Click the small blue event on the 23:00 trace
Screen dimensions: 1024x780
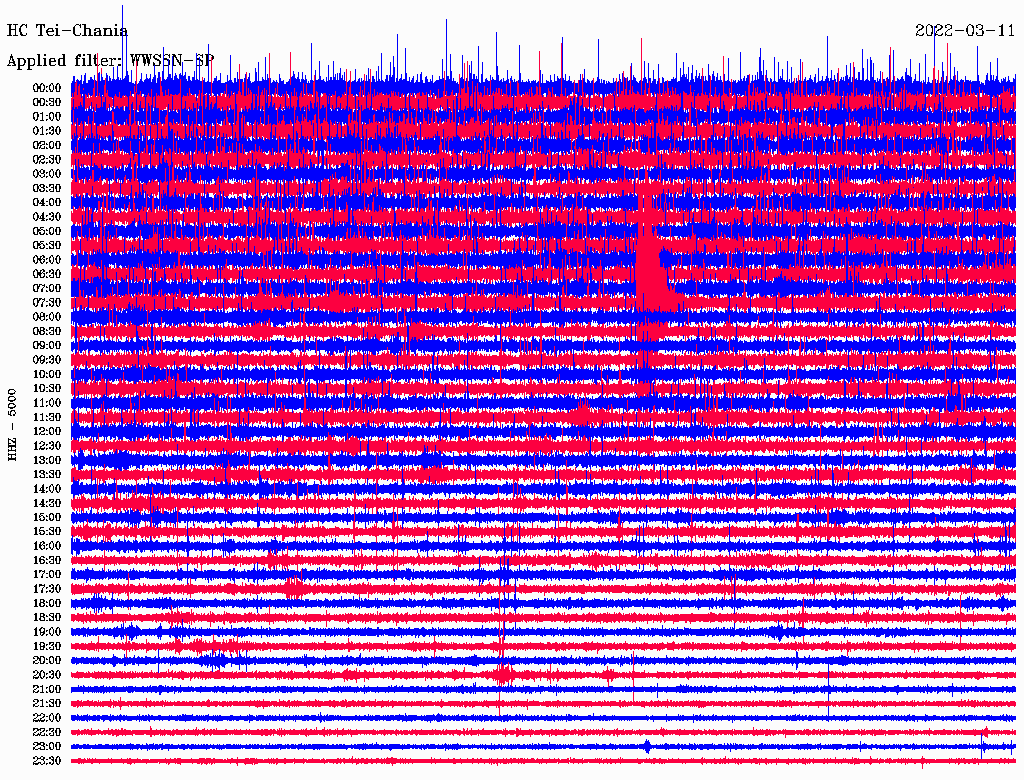tap(647, 746)
